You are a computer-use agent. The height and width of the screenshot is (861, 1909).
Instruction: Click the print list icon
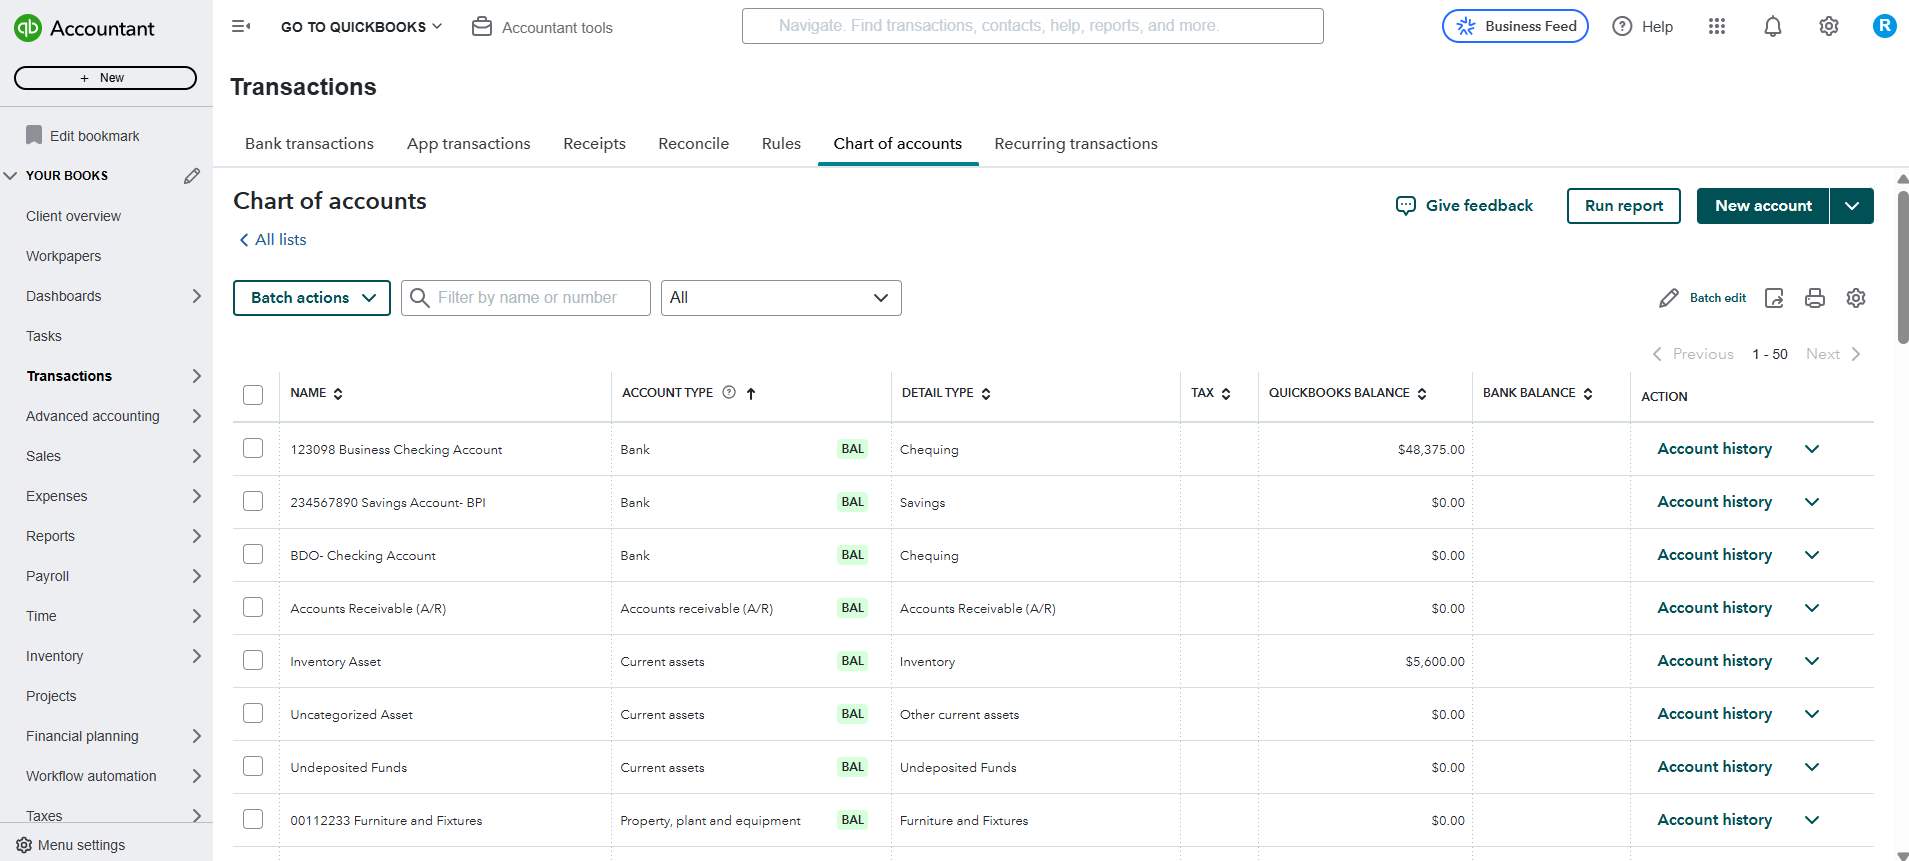click(1815, 298)
